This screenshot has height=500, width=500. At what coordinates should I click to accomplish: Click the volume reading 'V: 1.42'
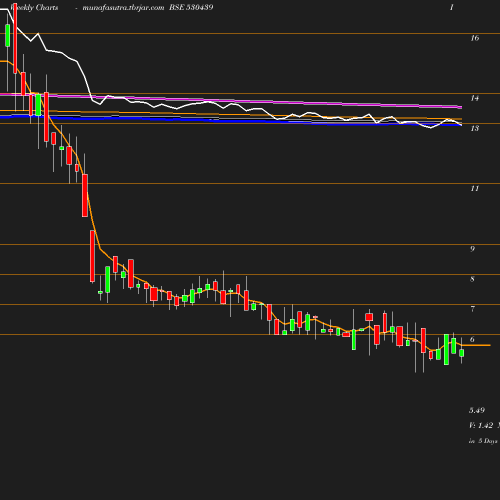(481, 425)
